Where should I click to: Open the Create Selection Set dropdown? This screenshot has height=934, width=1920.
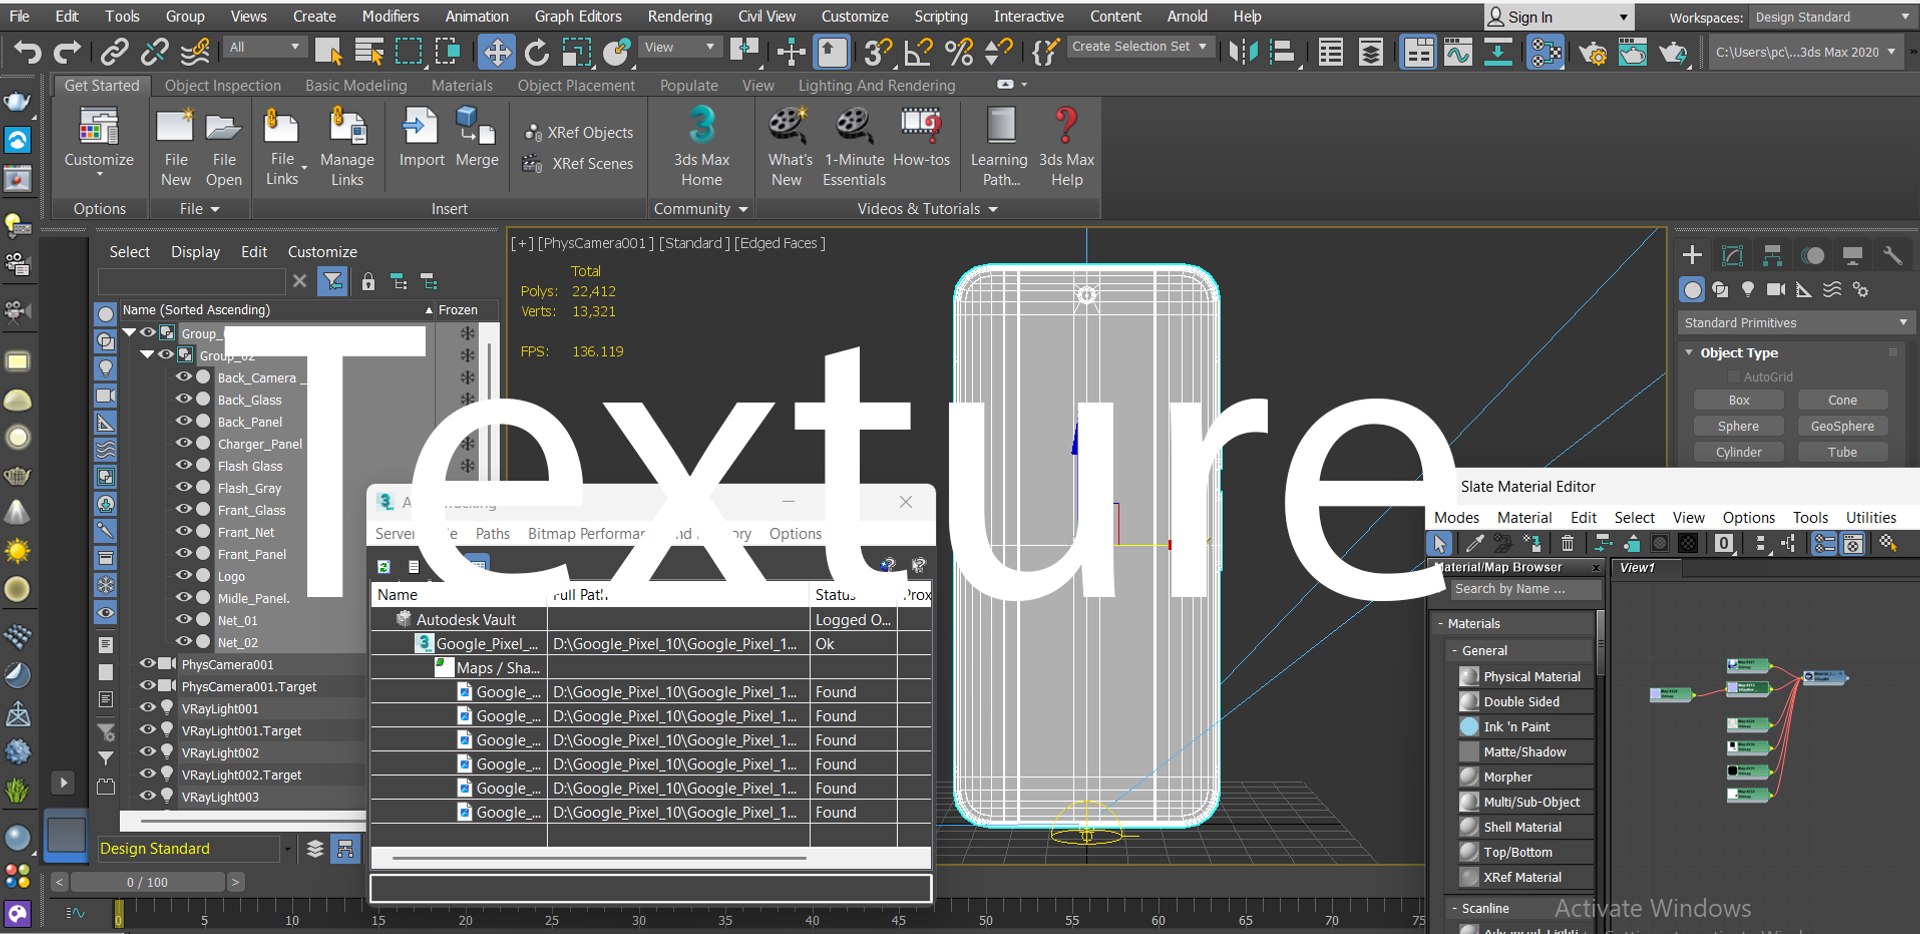(x=1141, y=46)
